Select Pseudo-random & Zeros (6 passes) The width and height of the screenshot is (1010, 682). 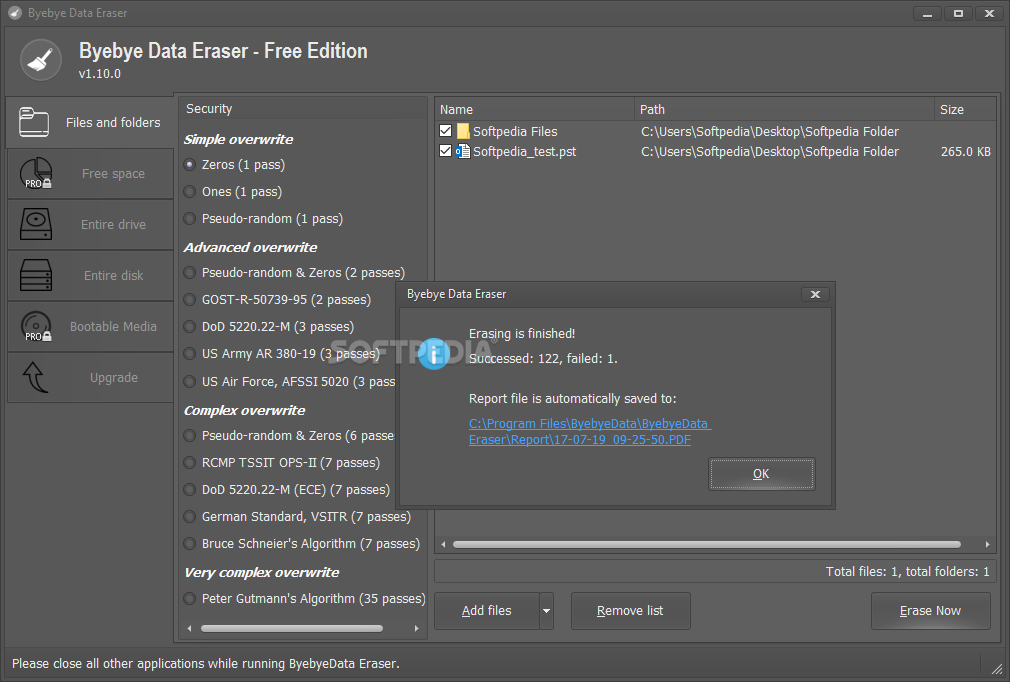pyautogui.click(x=189, y=436)
